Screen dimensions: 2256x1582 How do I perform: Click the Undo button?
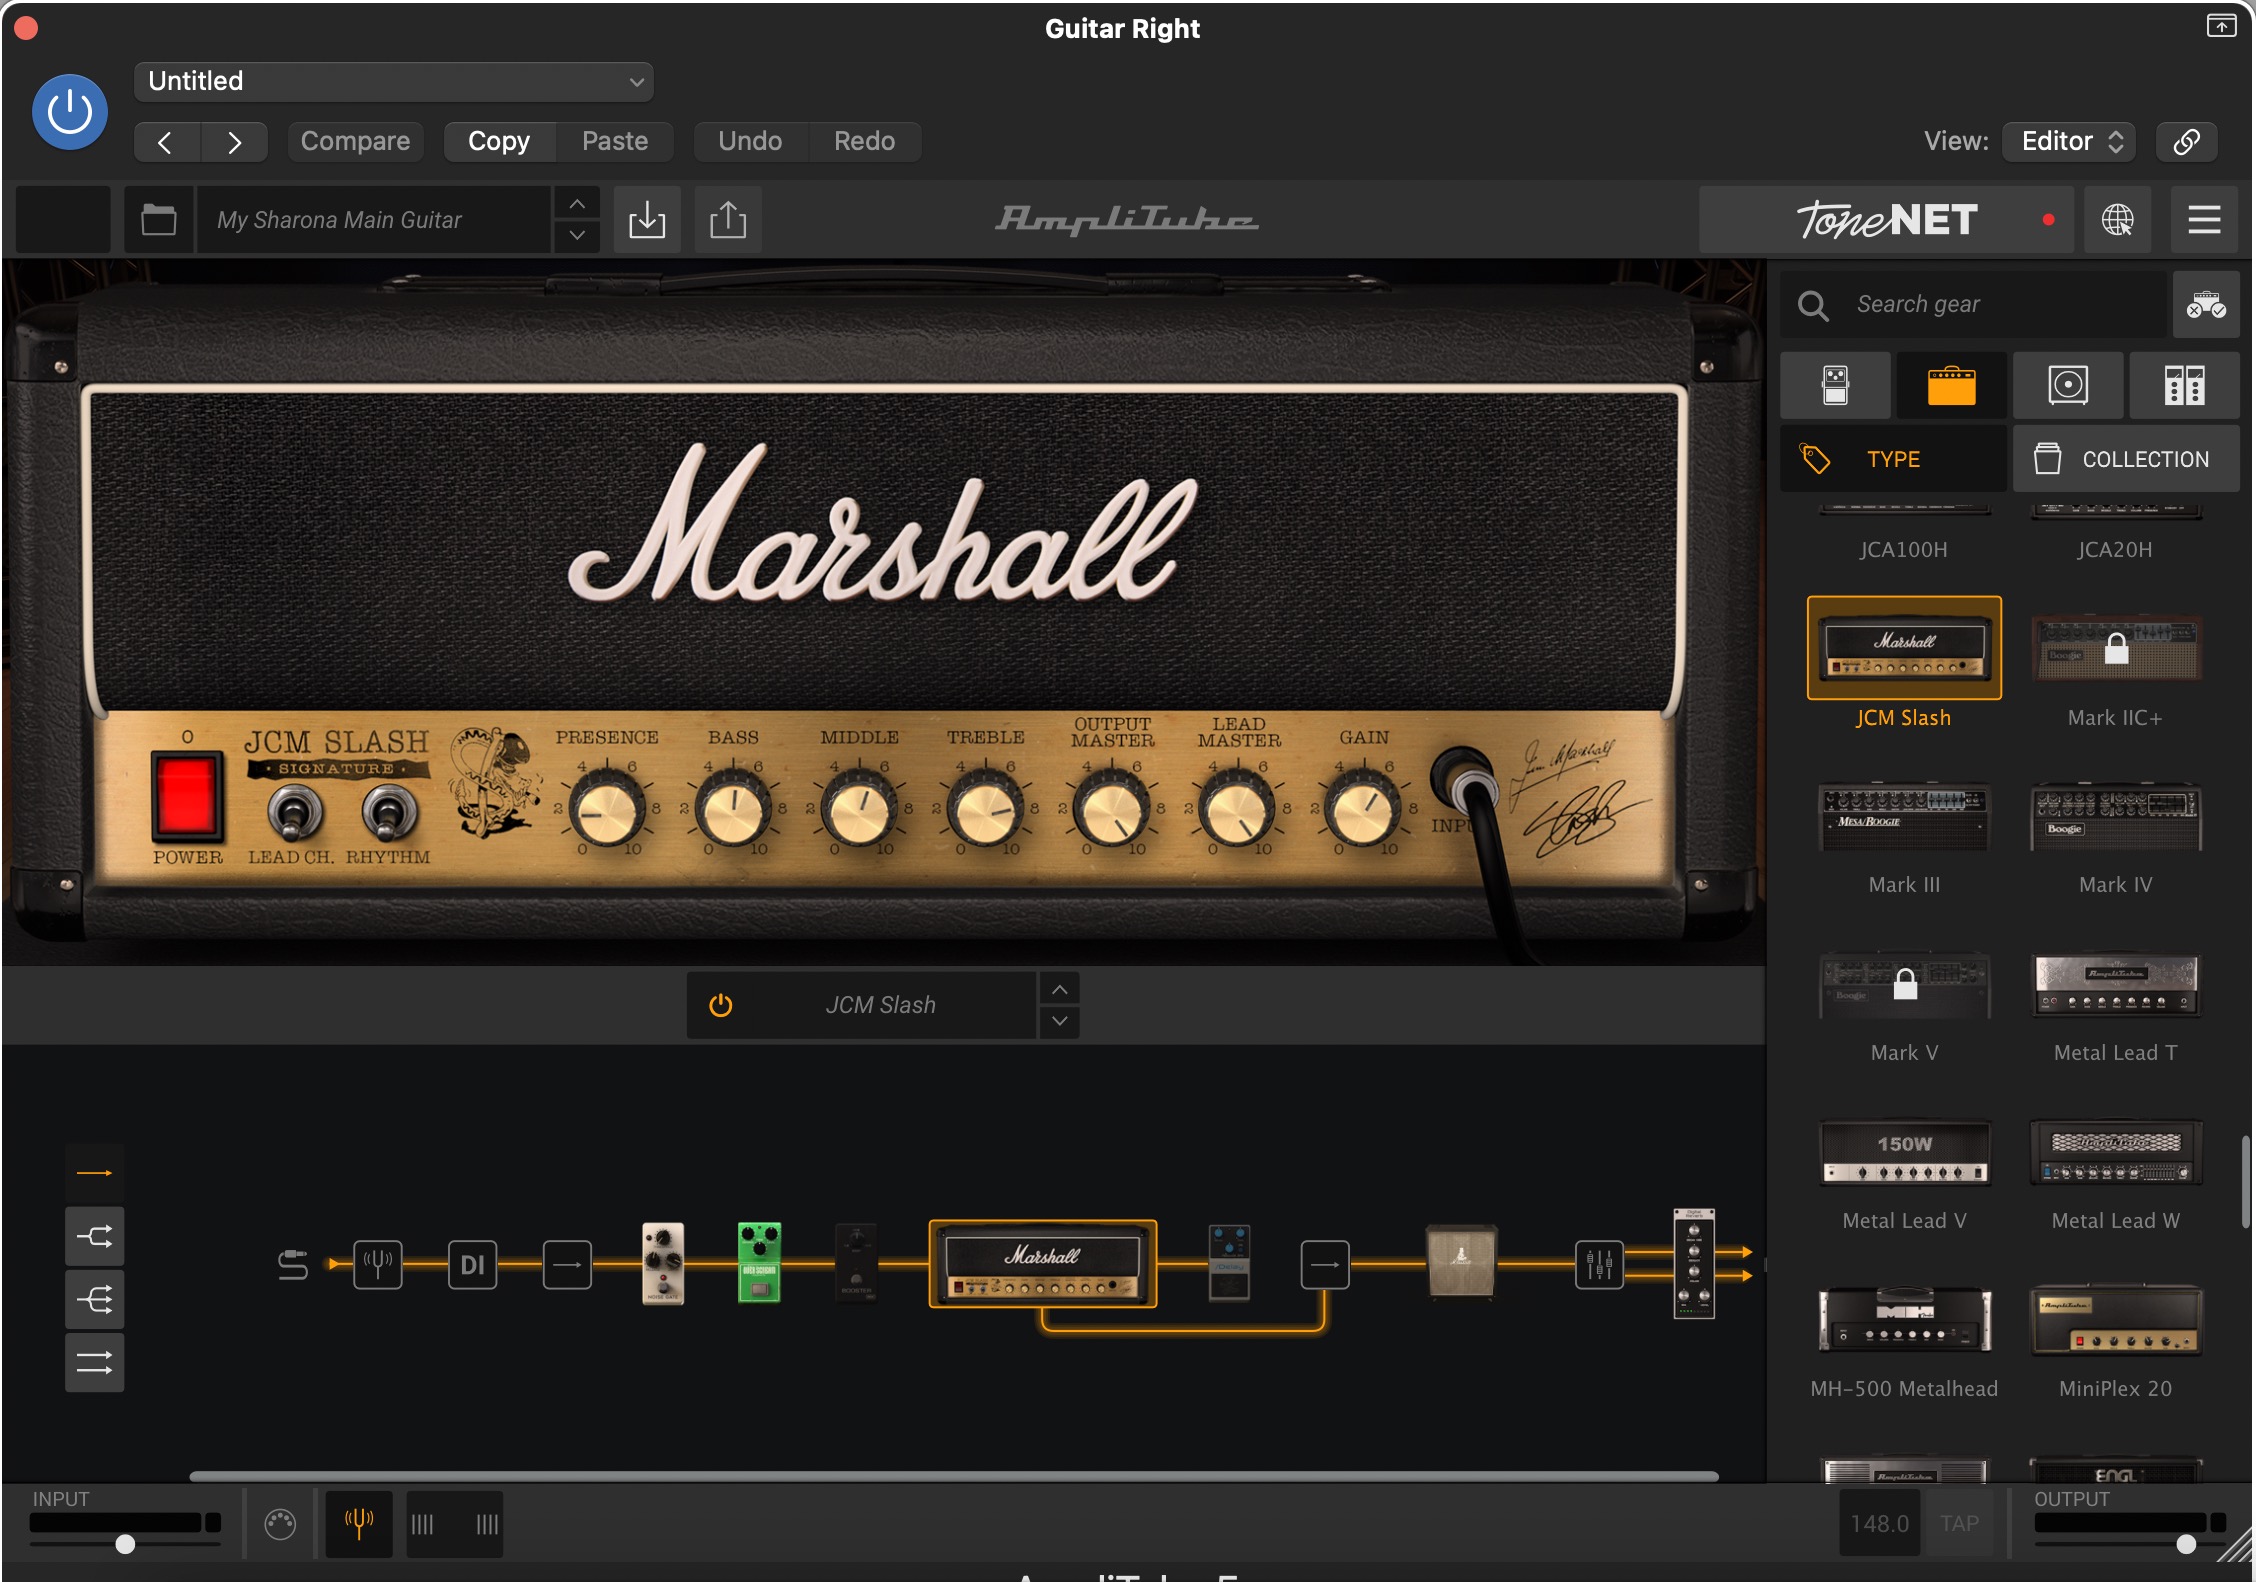coord(750,142)
